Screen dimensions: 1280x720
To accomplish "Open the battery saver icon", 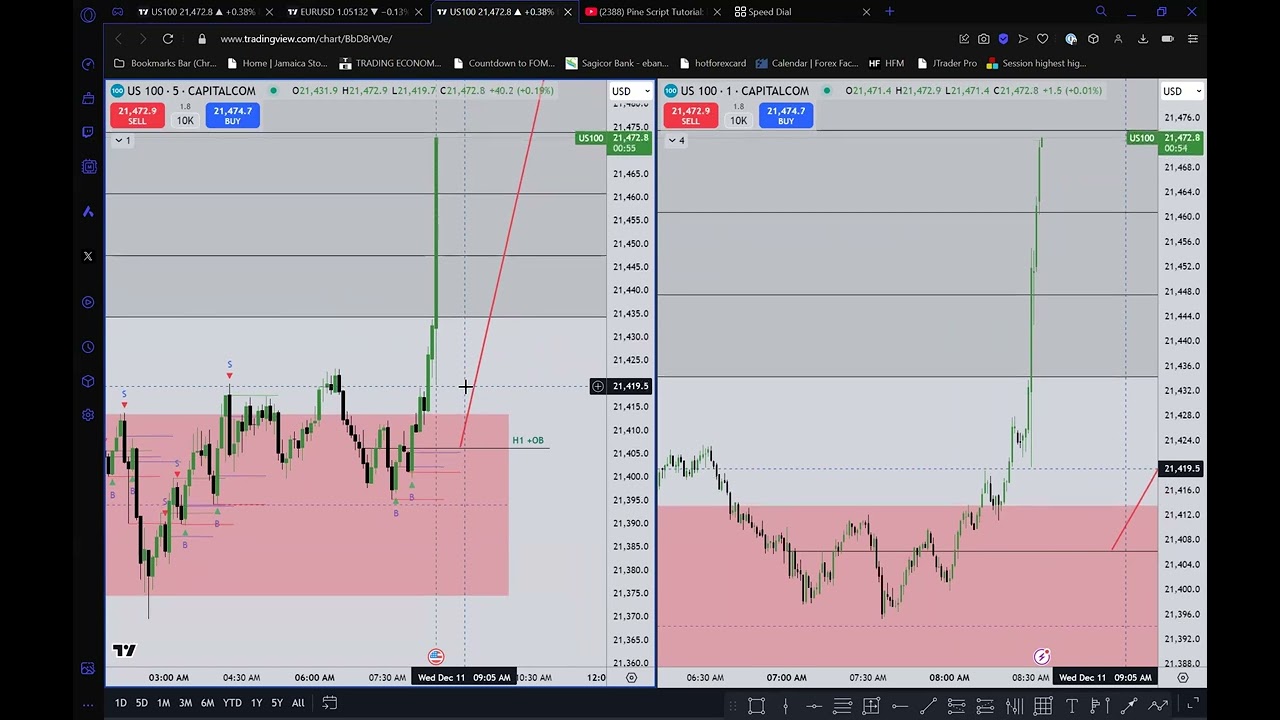I will point(1167,39).
